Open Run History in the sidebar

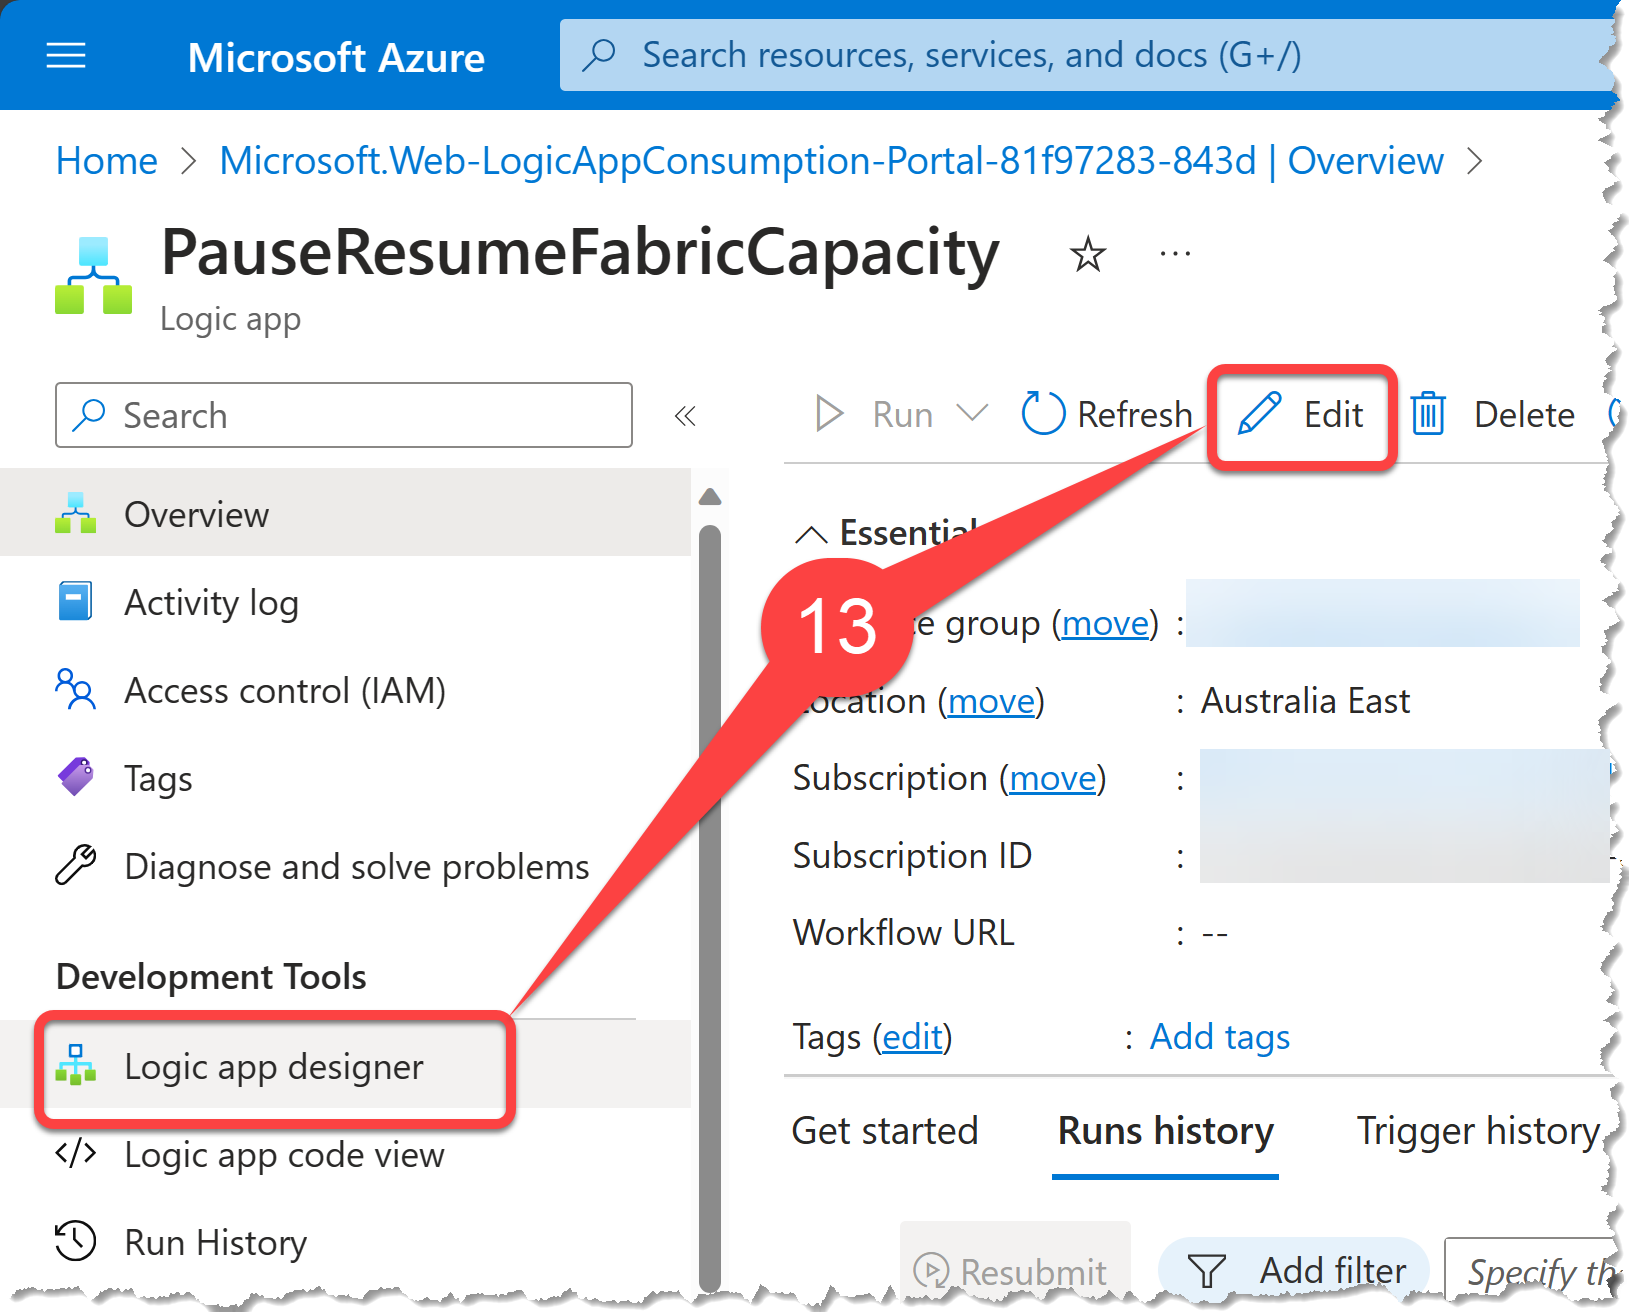[345, 1242]
